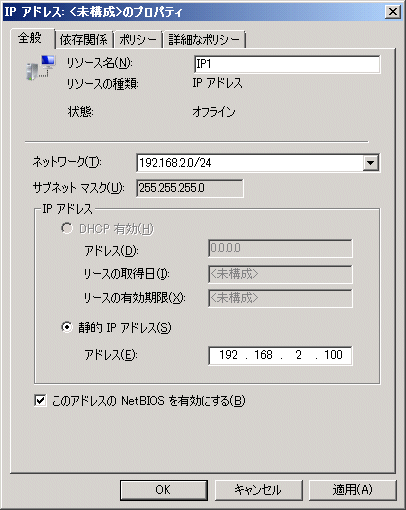Click the サブネット マスク field 255.255.255.0
This screenshot has height=510, width=406.
click(190, 188)
